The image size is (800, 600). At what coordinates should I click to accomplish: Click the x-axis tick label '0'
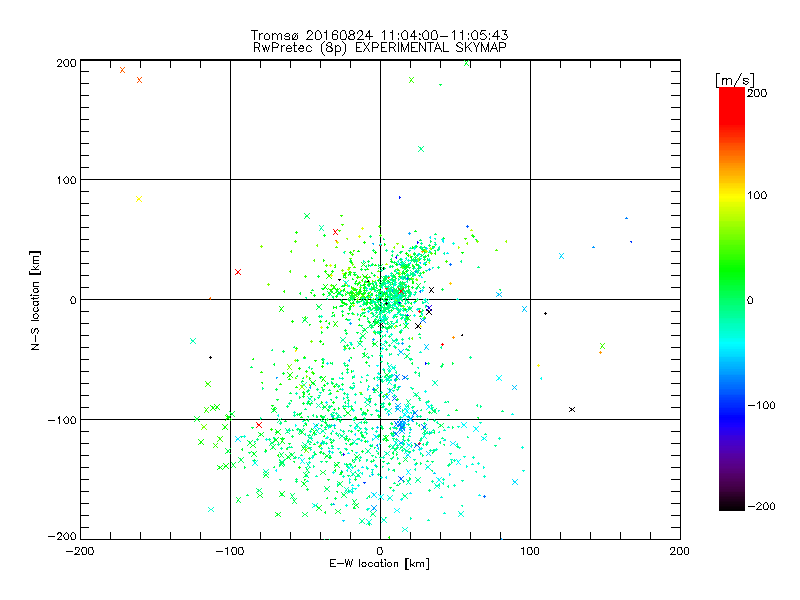point(380,551)
